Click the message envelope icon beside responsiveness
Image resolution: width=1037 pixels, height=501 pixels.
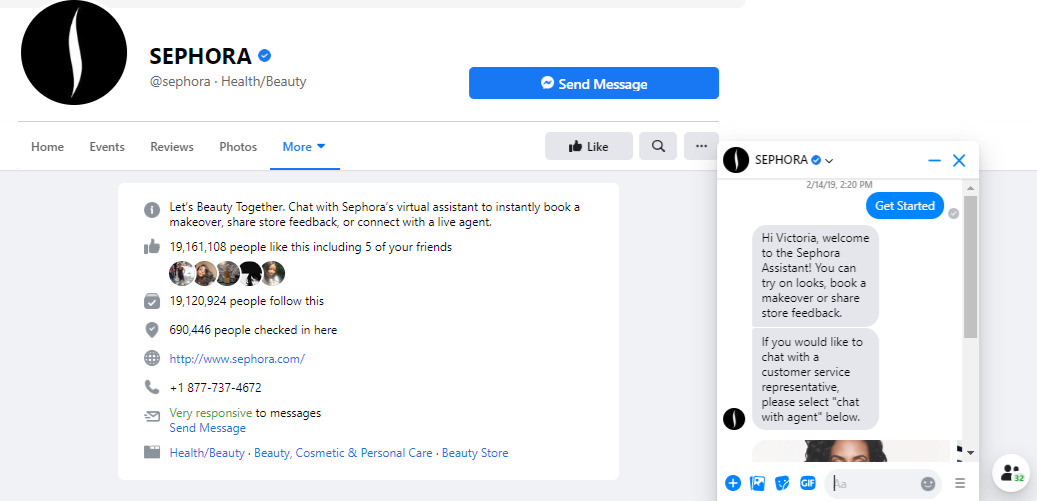[x=152, y=416]
